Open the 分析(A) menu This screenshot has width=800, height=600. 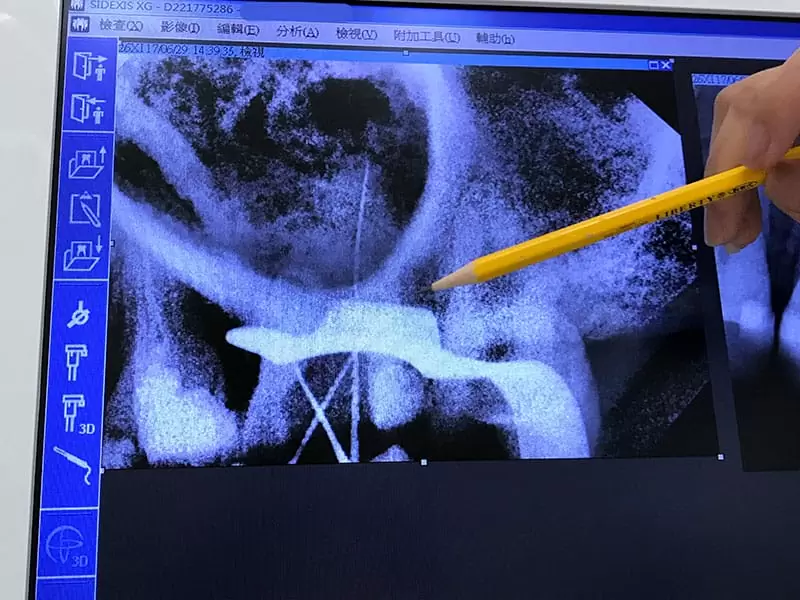tap(297, 32)
